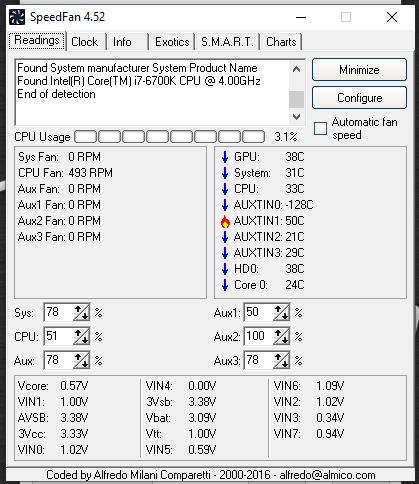Click the Aux2 speed field showing 100
The height and width of the screenshot is (484, 419).
259,336
